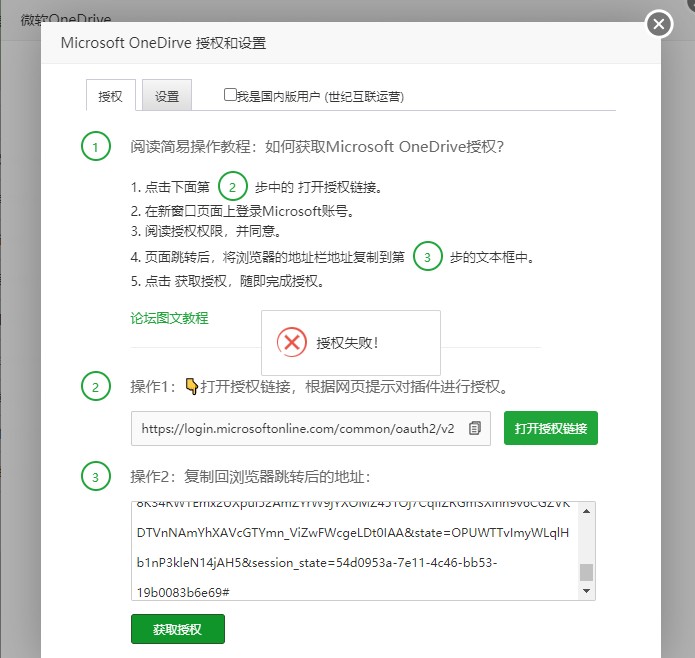Click the 获取授权 button
Screen dimensions: 695x658
coord(178,629)
